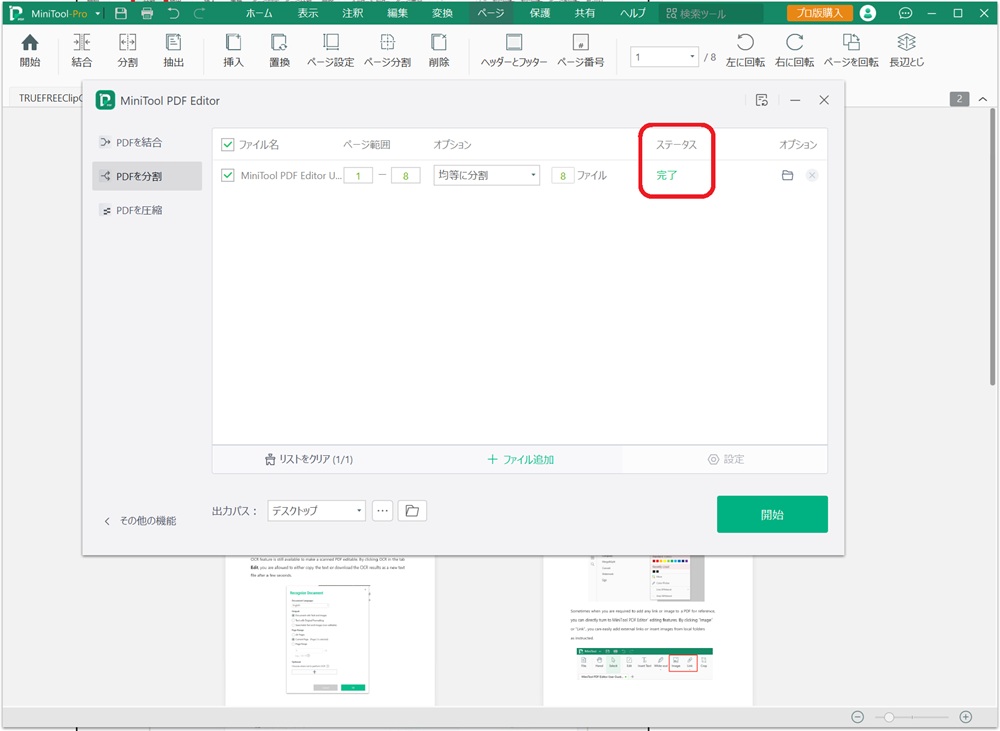Select the ページ分割 page split tool
1000x731 pixels.
click(387, 50)
